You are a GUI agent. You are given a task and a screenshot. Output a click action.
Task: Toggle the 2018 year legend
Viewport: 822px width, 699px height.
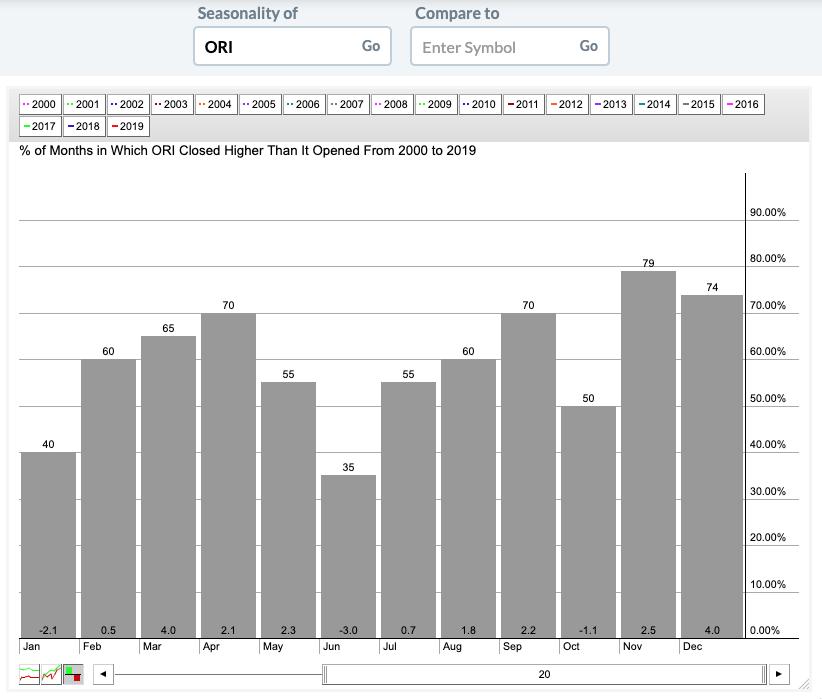coord(84,126)
